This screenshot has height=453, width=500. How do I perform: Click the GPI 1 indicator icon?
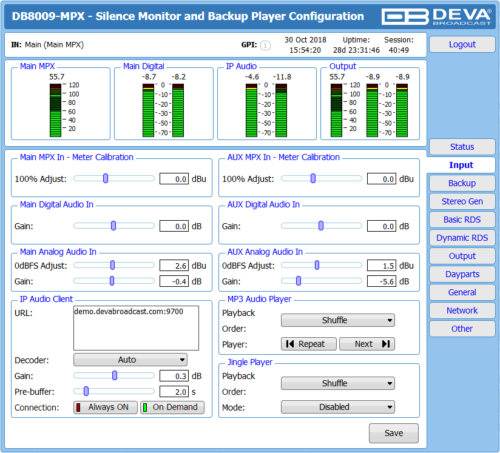[x=265, y=45]
